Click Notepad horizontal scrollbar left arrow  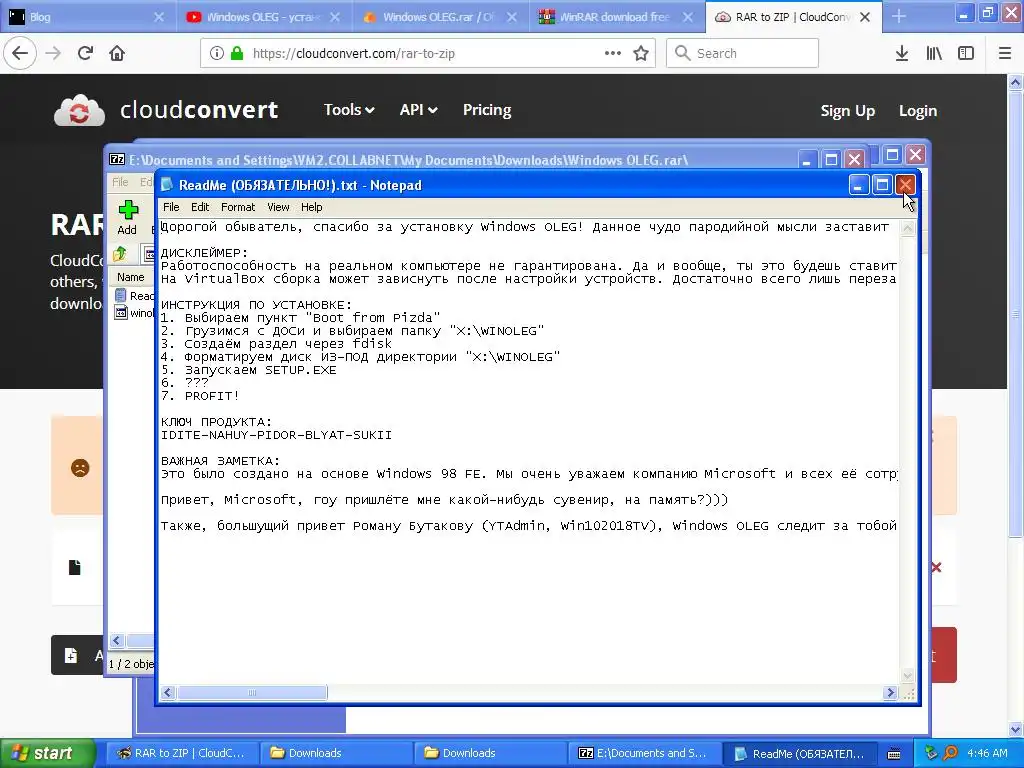[x=168, y=692]
